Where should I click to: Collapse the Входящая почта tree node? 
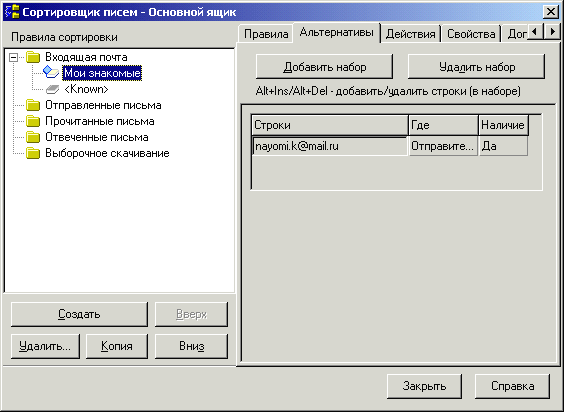click(14, 57)
